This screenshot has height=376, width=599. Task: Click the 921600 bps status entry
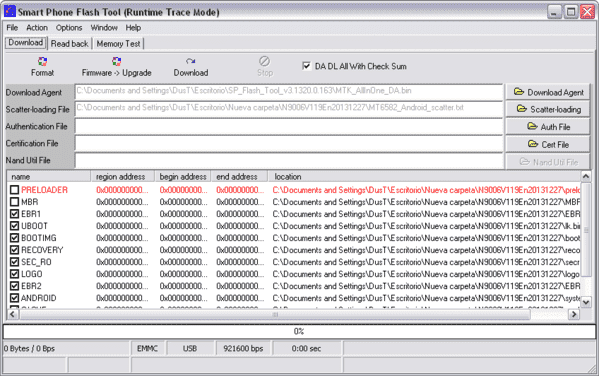tap(243, 348)
